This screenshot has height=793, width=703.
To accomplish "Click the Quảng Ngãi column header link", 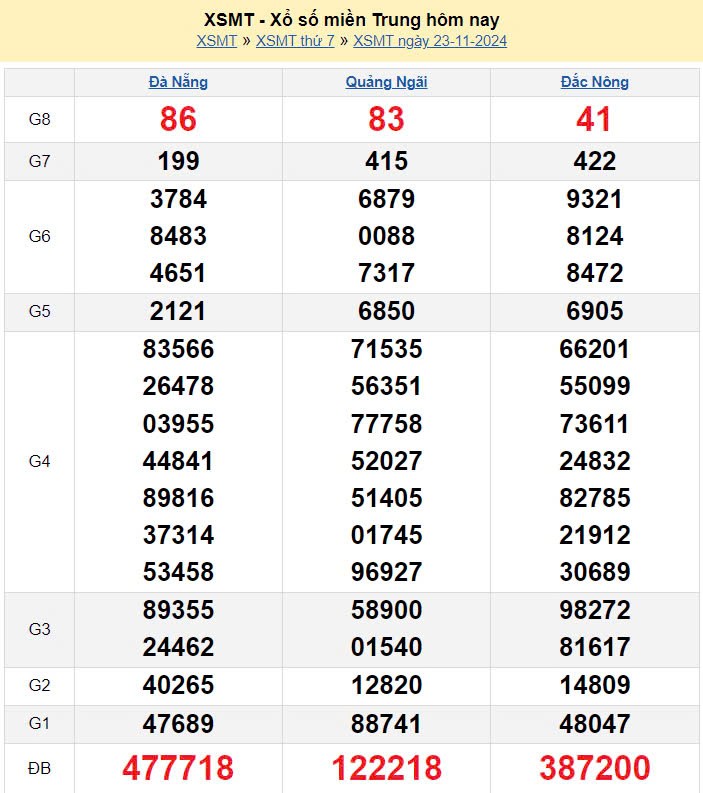I will point(386,82).
